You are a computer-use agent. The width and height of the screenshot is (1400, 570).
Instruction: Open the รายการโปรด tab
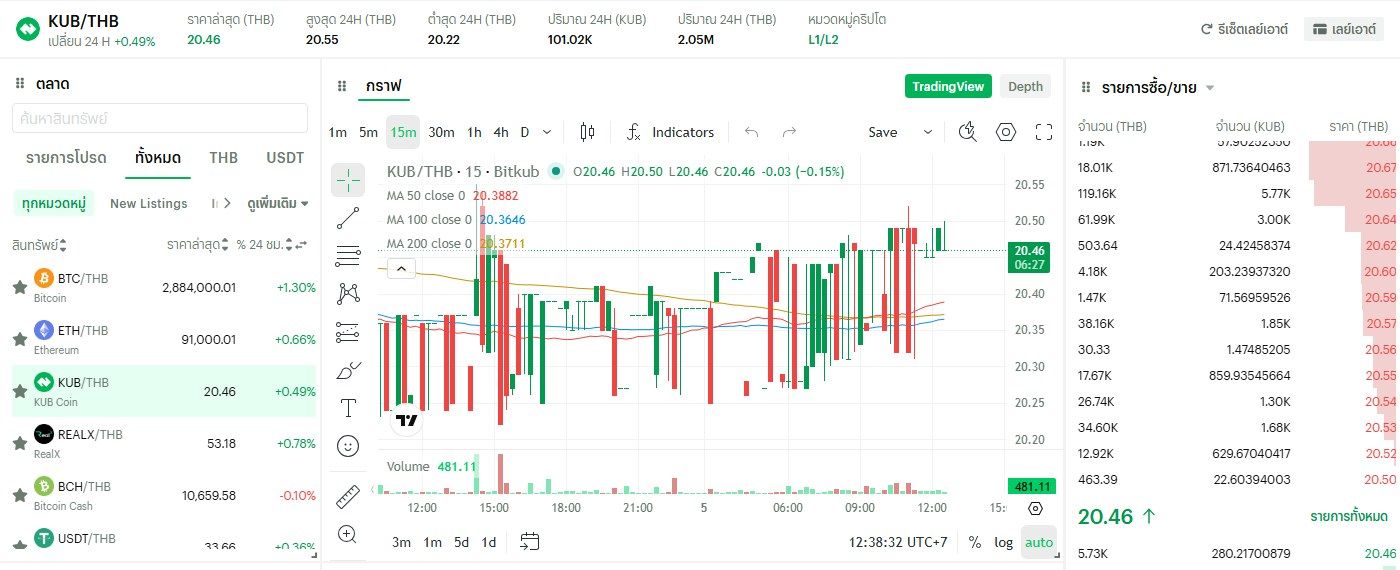66,158
